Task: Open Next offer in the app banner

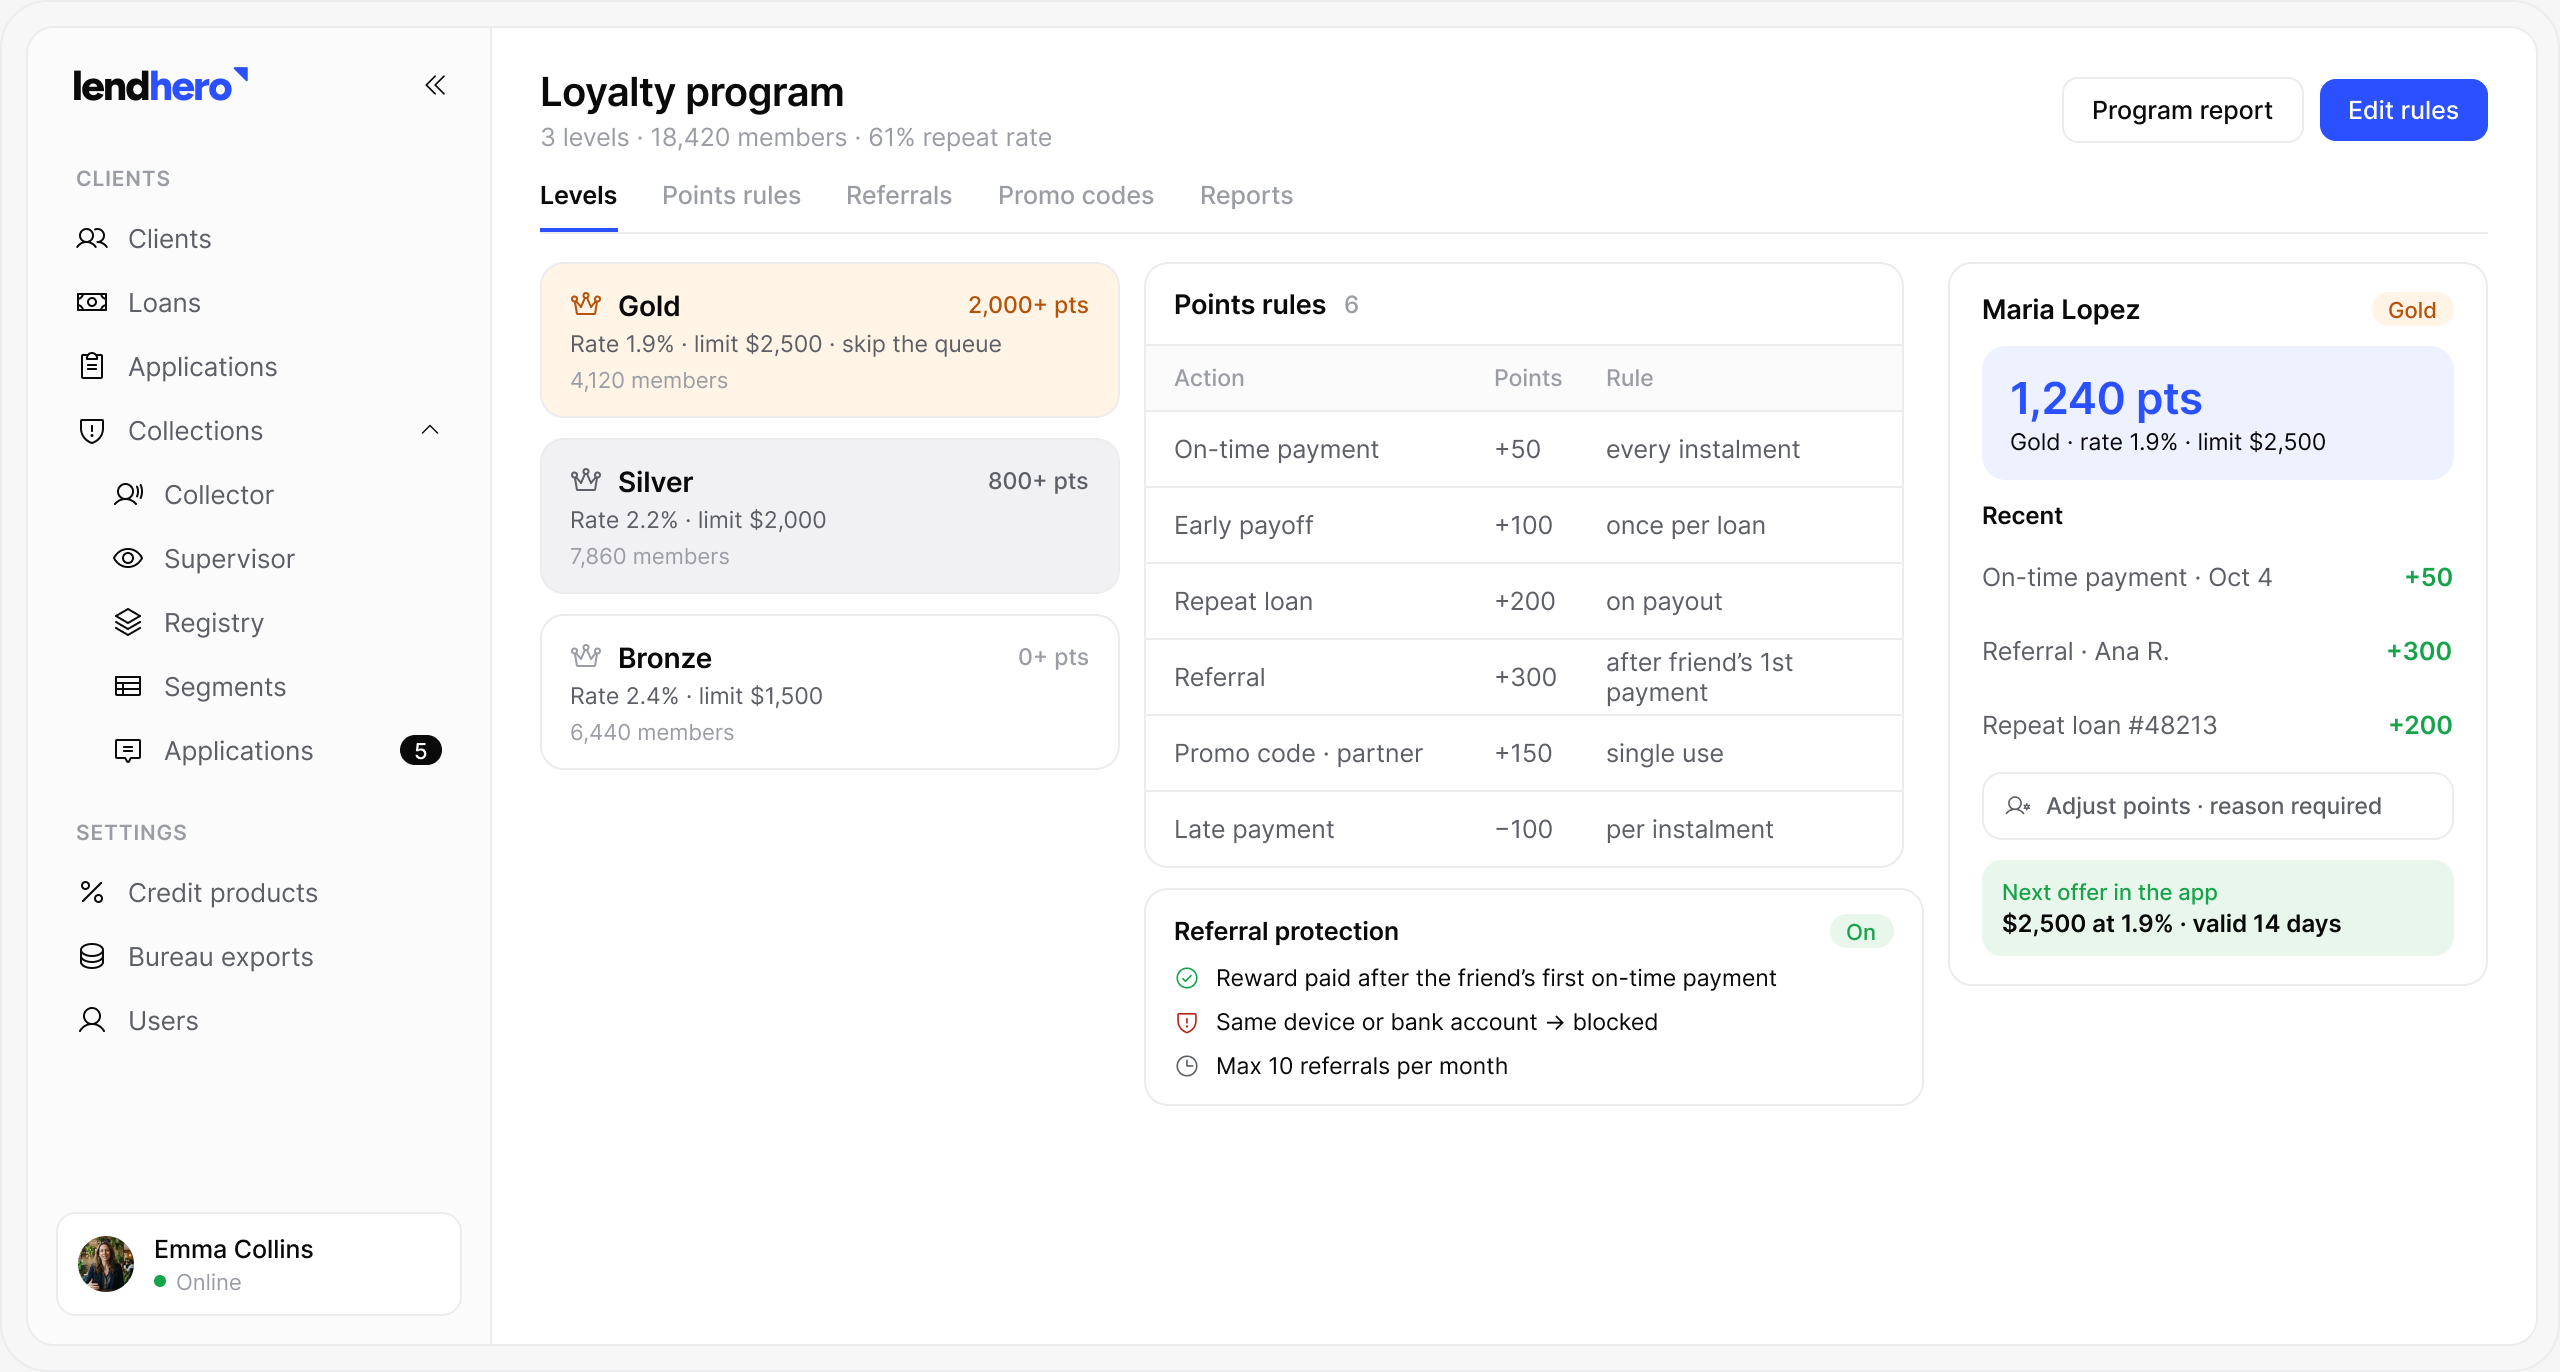Action: [x=2217, y=908]
